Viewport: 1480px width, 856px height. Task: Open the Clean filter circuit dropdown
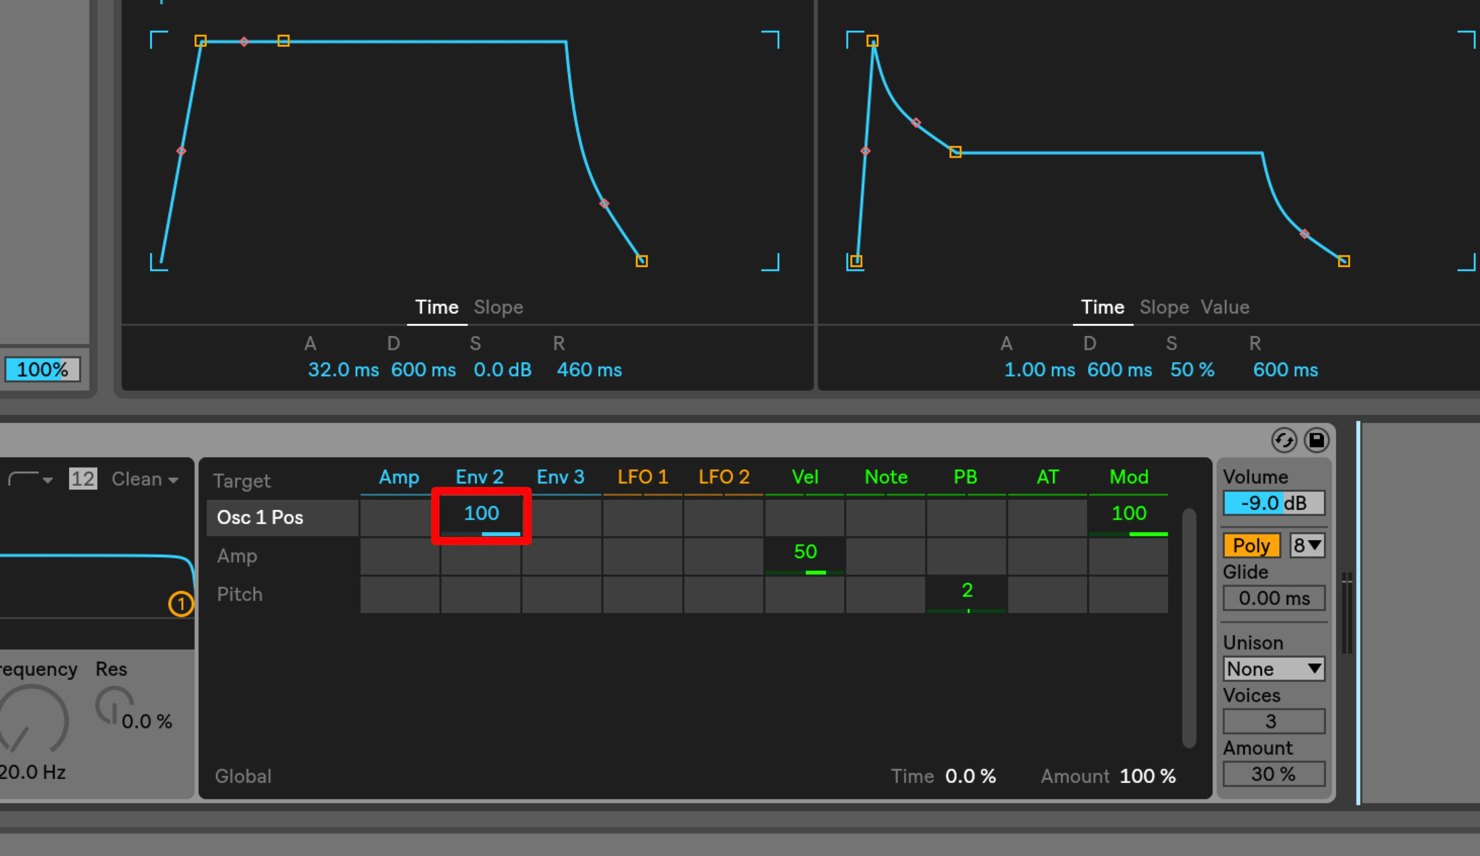coord(145,479)
